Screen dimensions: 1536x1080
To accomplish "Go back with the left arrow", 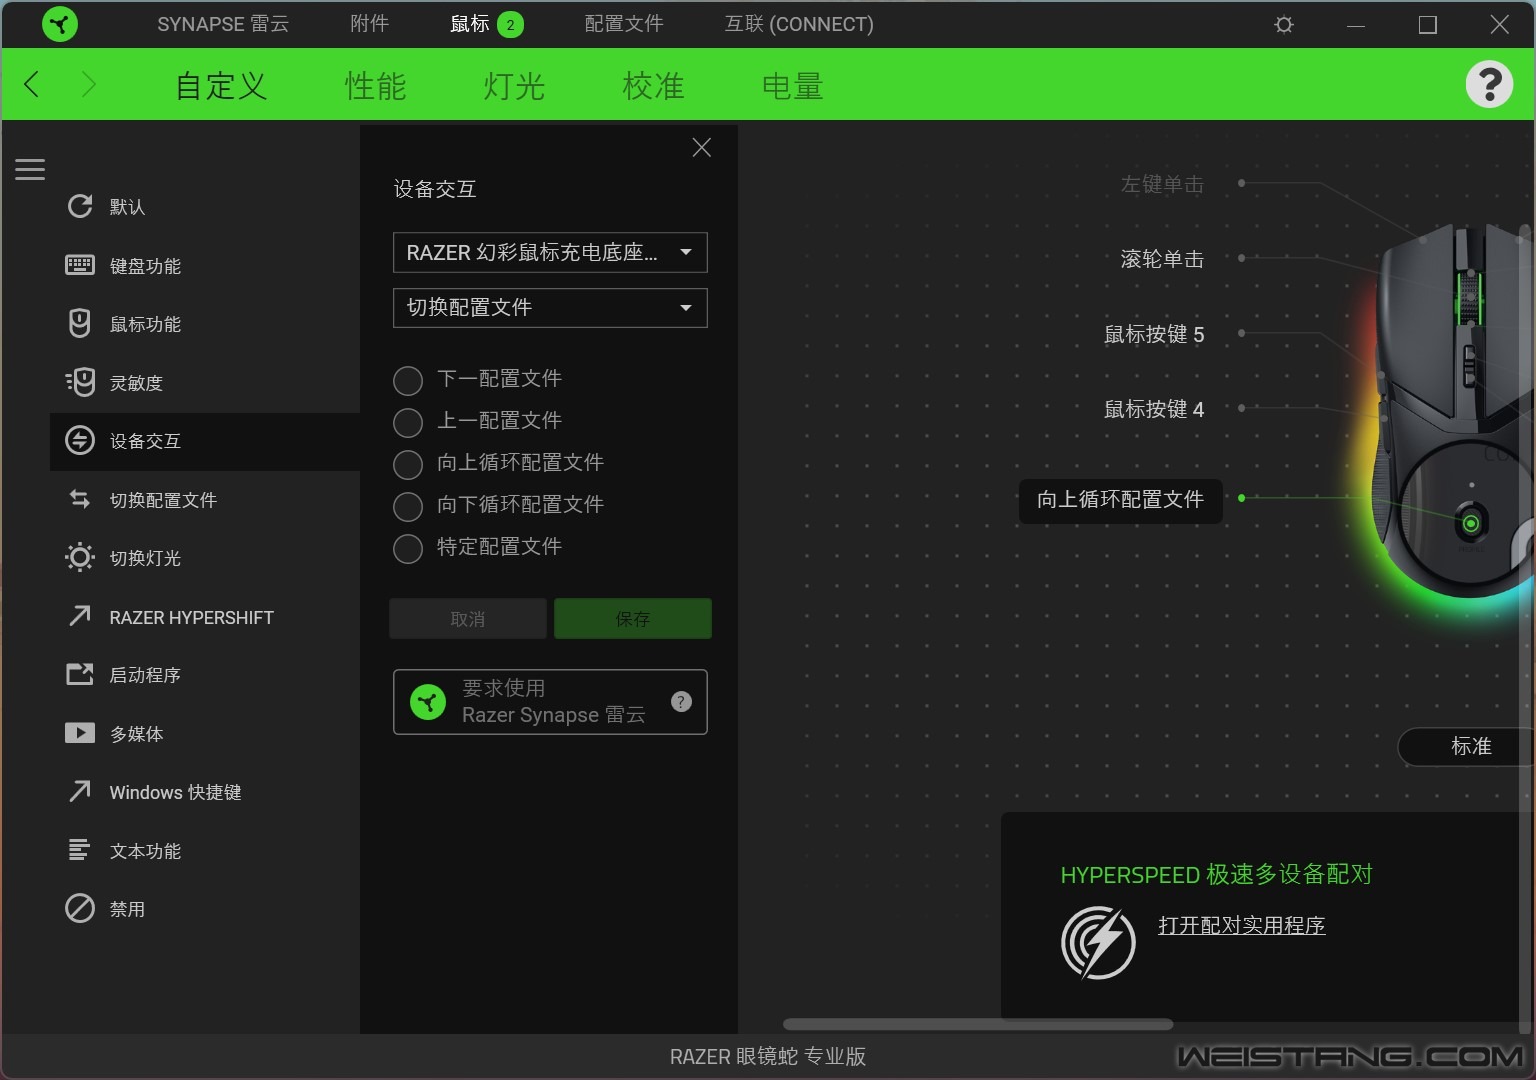I will coord(32,85).
